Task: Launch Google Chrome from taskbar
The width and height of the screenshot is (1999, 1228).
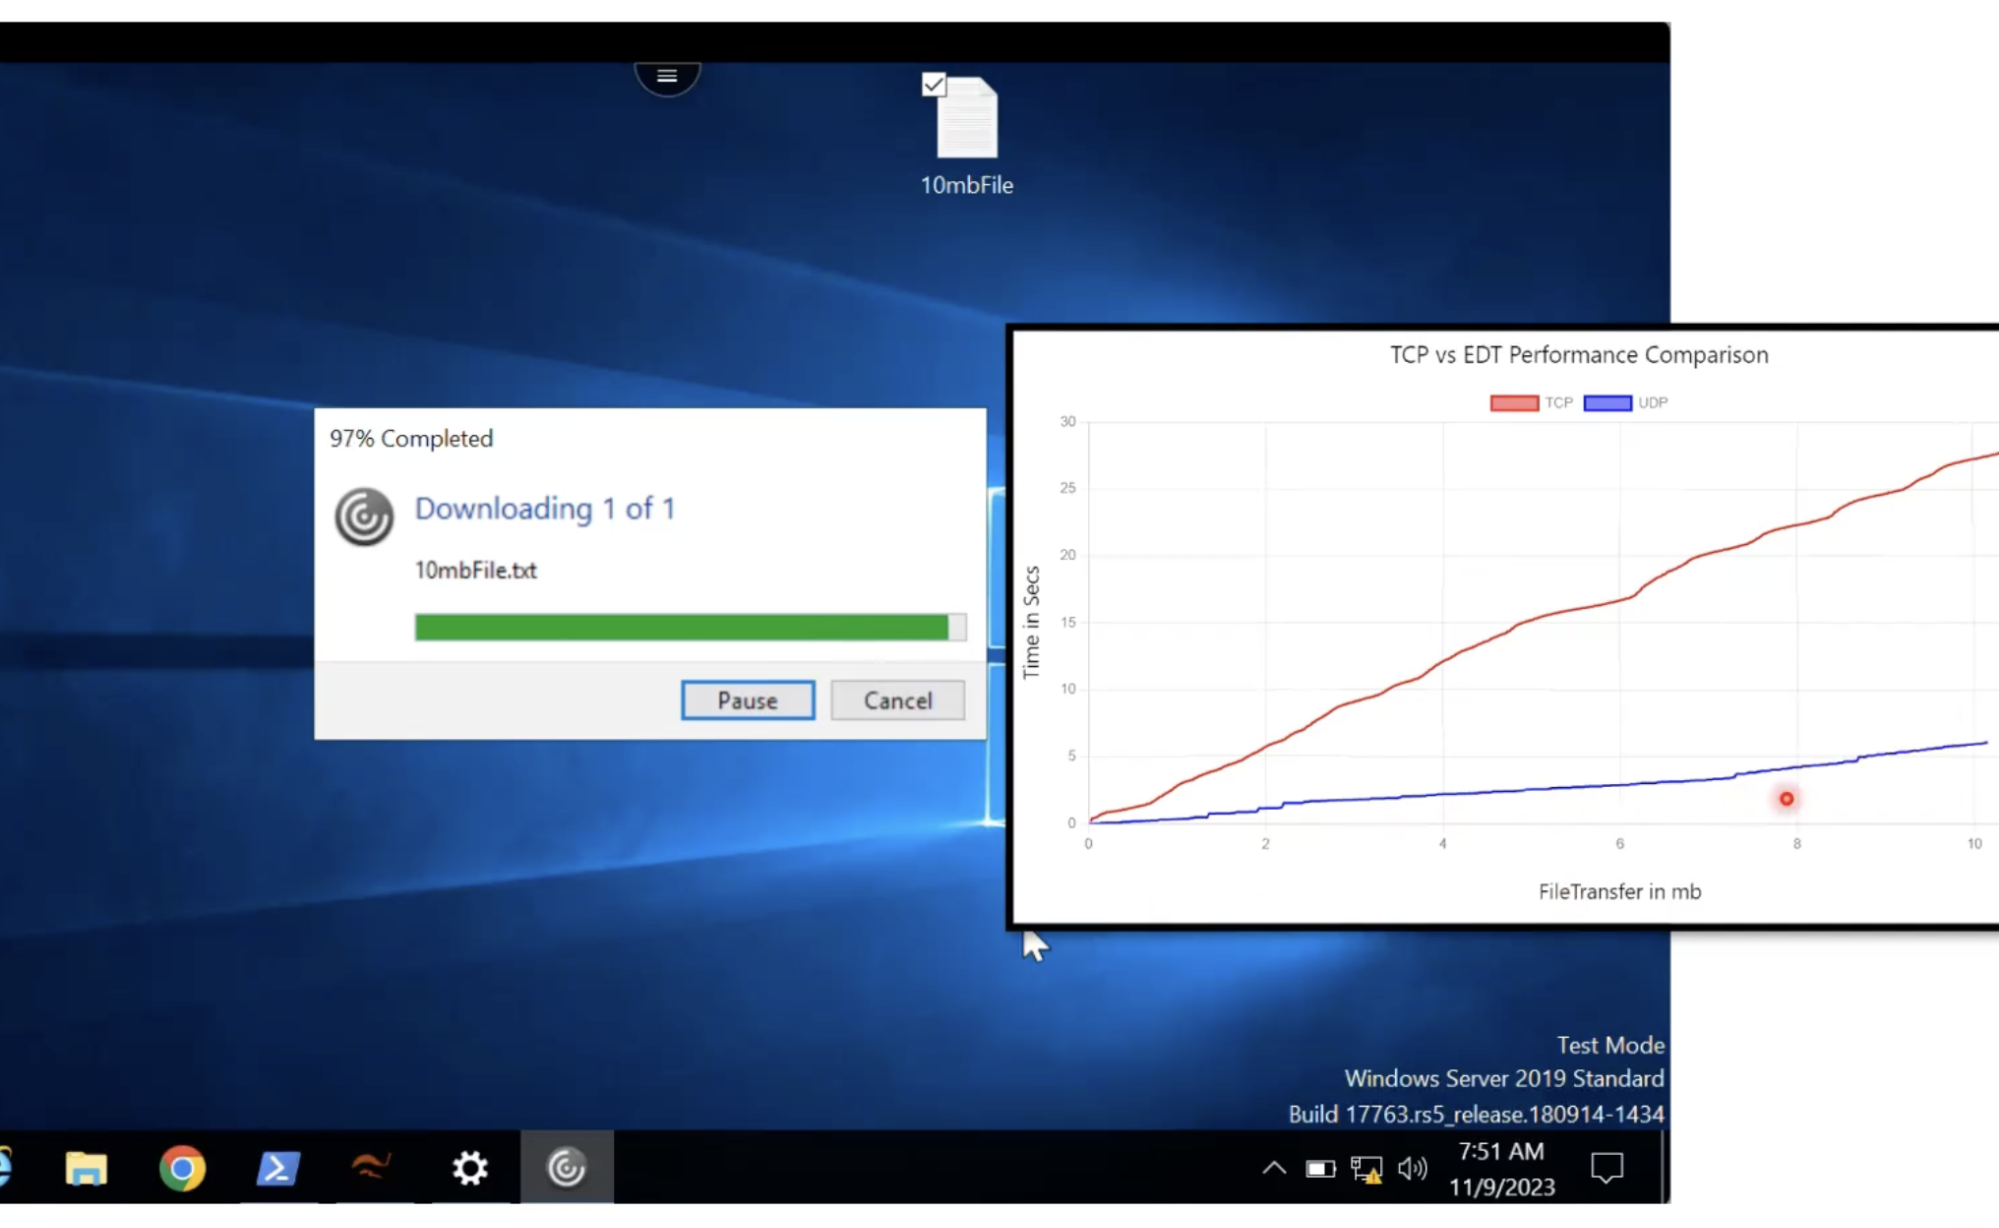Action: point(182,1167)
